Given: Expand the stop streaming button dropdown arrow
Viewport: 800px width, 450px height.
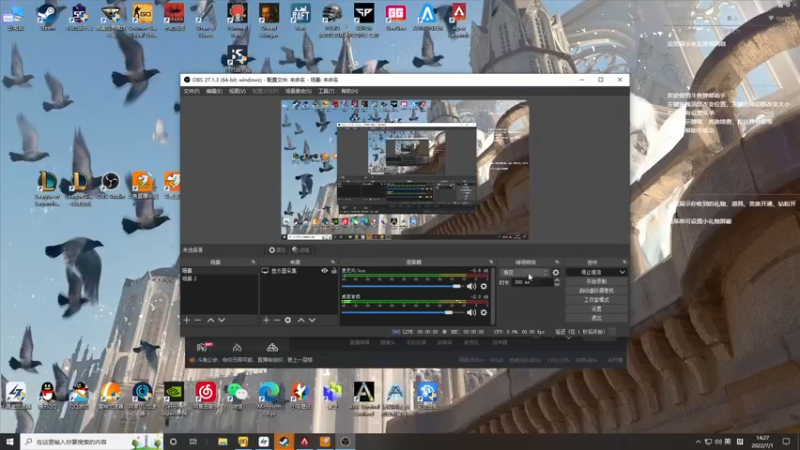Looking at the screenshot, I should 622,272.
